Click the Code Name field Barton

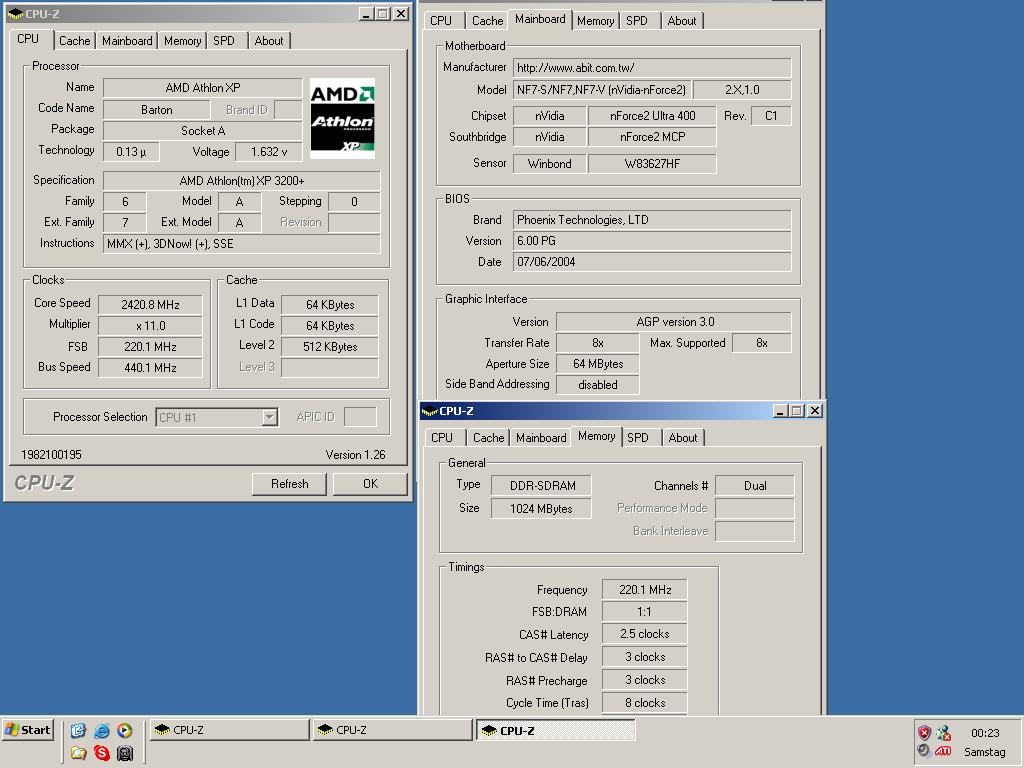(x=157, y=110)
